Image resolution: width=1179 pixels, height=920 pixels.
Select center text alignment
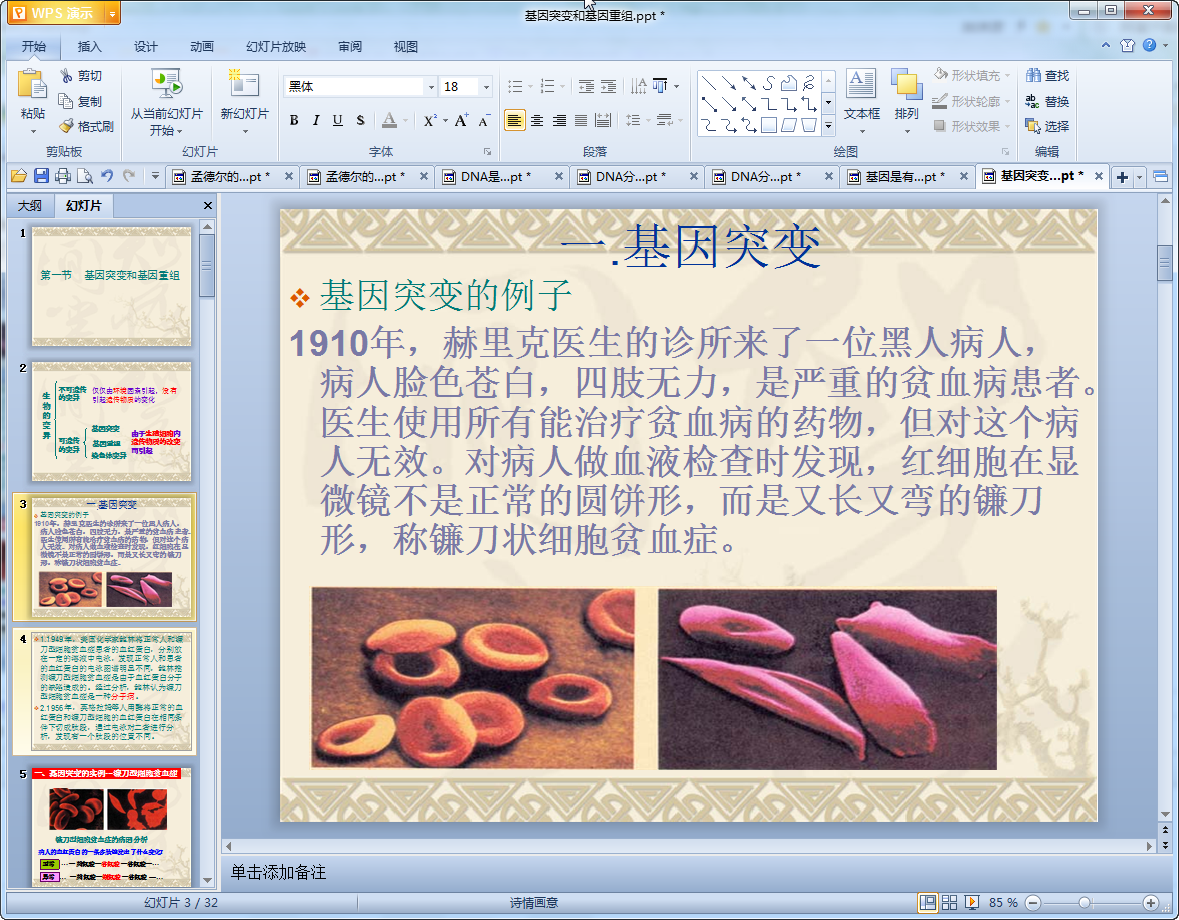tap(537, 120)
